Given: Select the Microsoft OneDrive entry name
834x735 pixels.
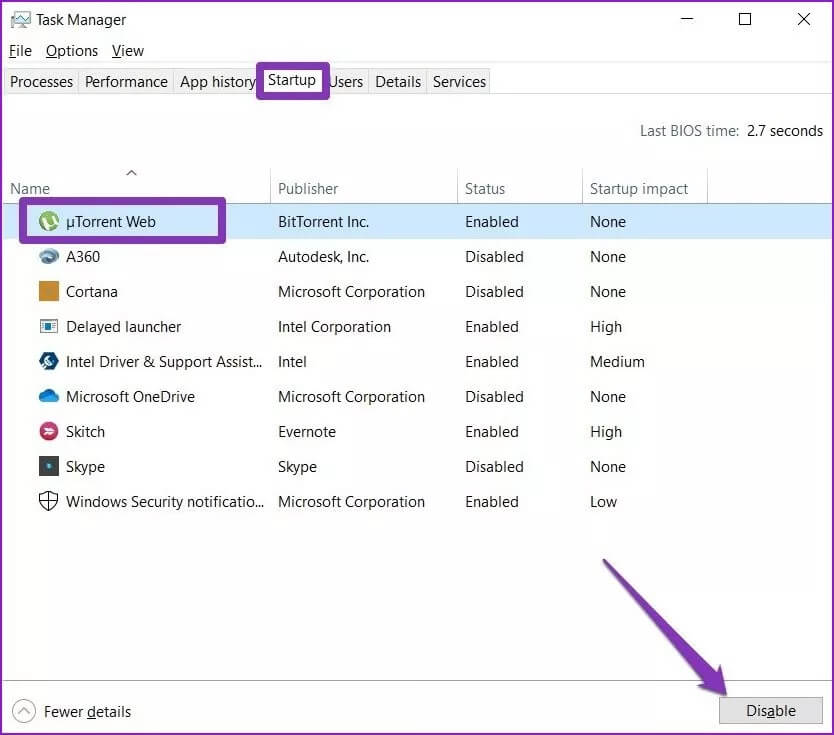Looking at the screenshot, I should 130,397.
